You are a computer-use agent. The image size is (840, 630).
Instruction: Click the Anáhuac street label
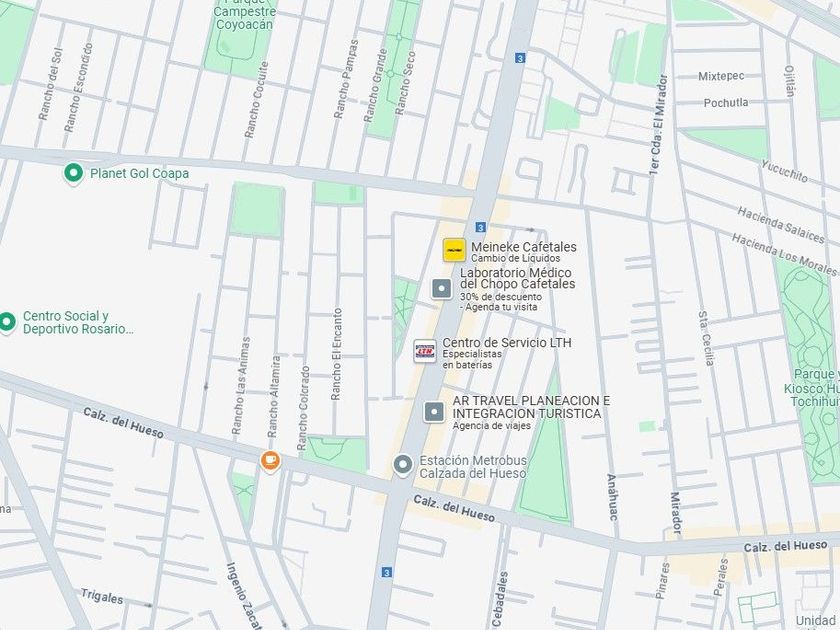[612, 497]
